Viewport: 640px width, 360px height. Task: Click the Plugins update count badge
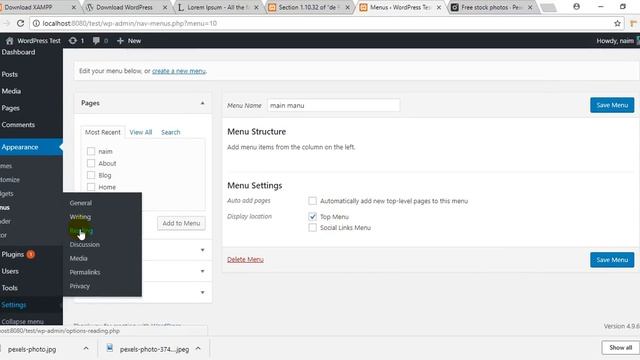(31, 254)
